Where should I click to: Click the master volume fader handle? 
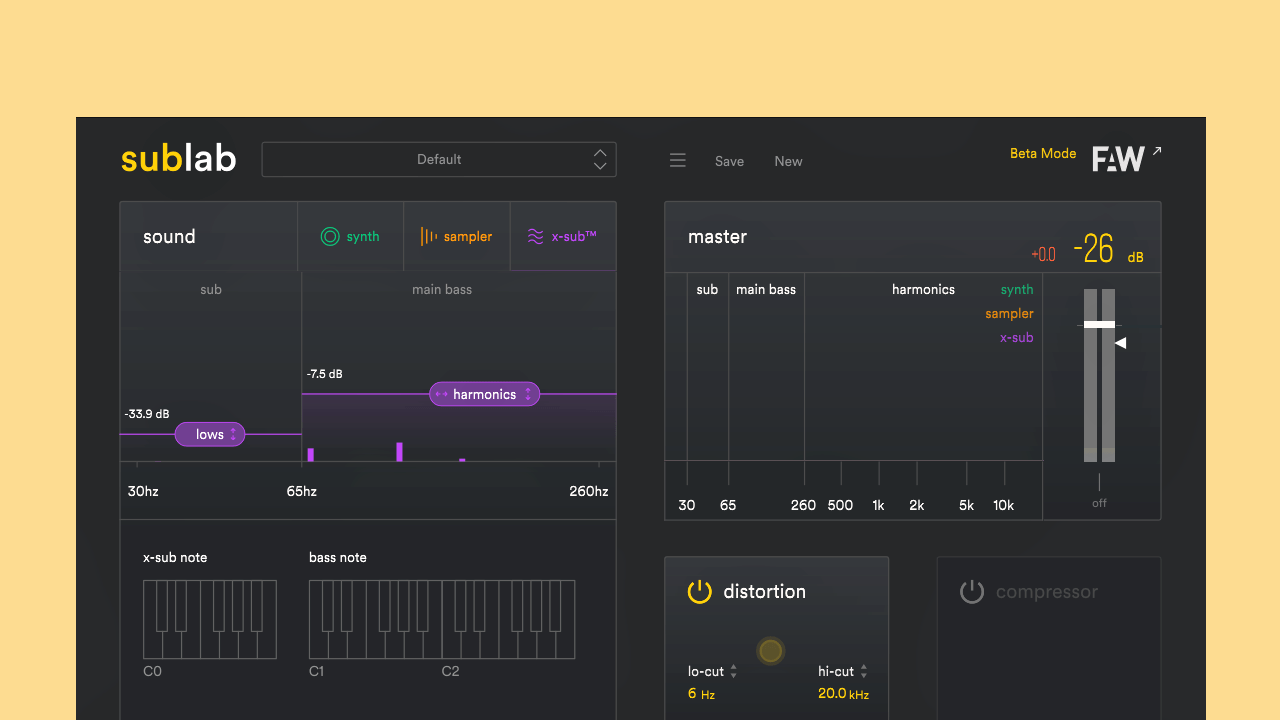[1099, 324]
